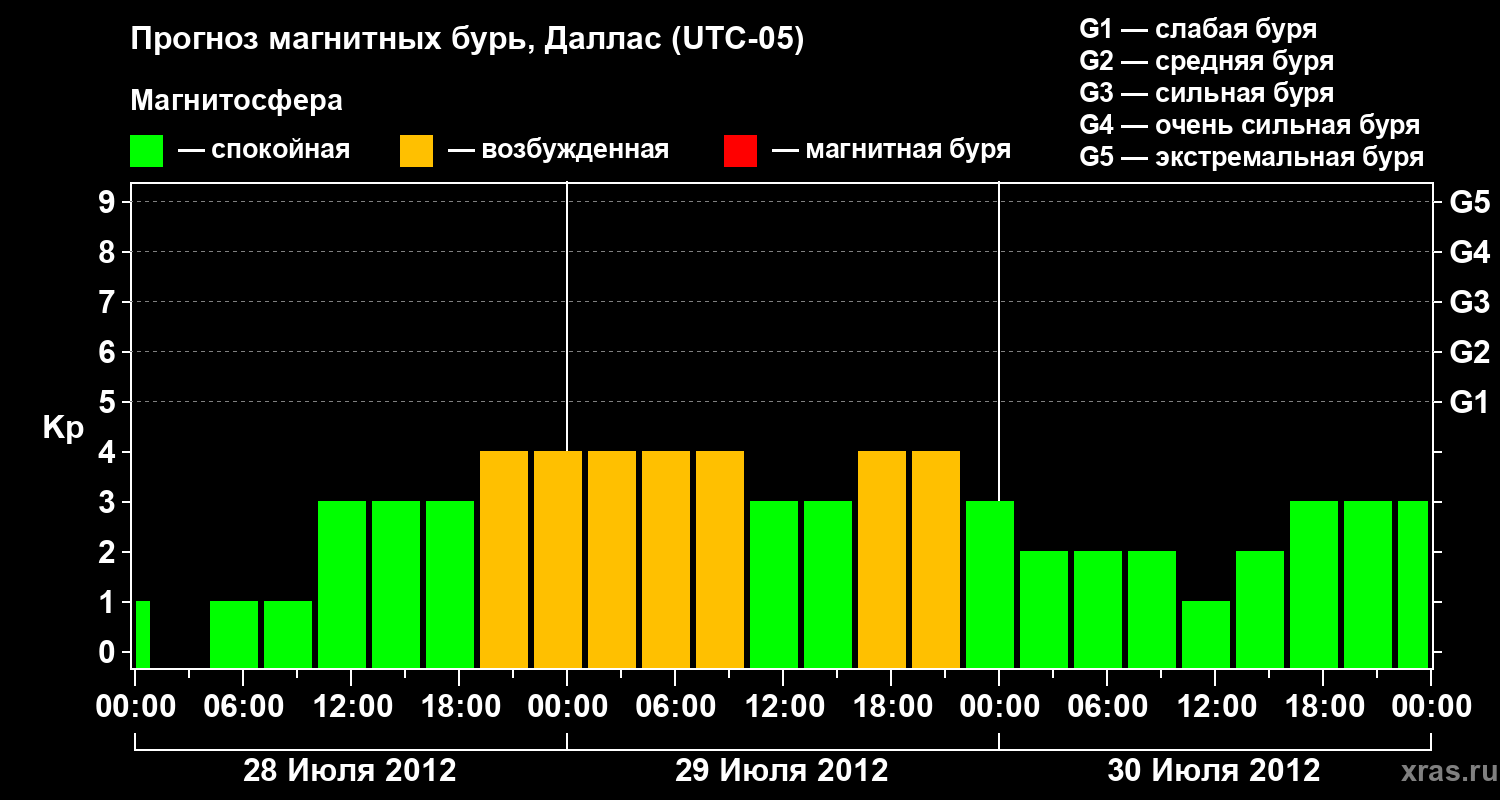Click the G4 label on right axis

(x=1469, y=252)
